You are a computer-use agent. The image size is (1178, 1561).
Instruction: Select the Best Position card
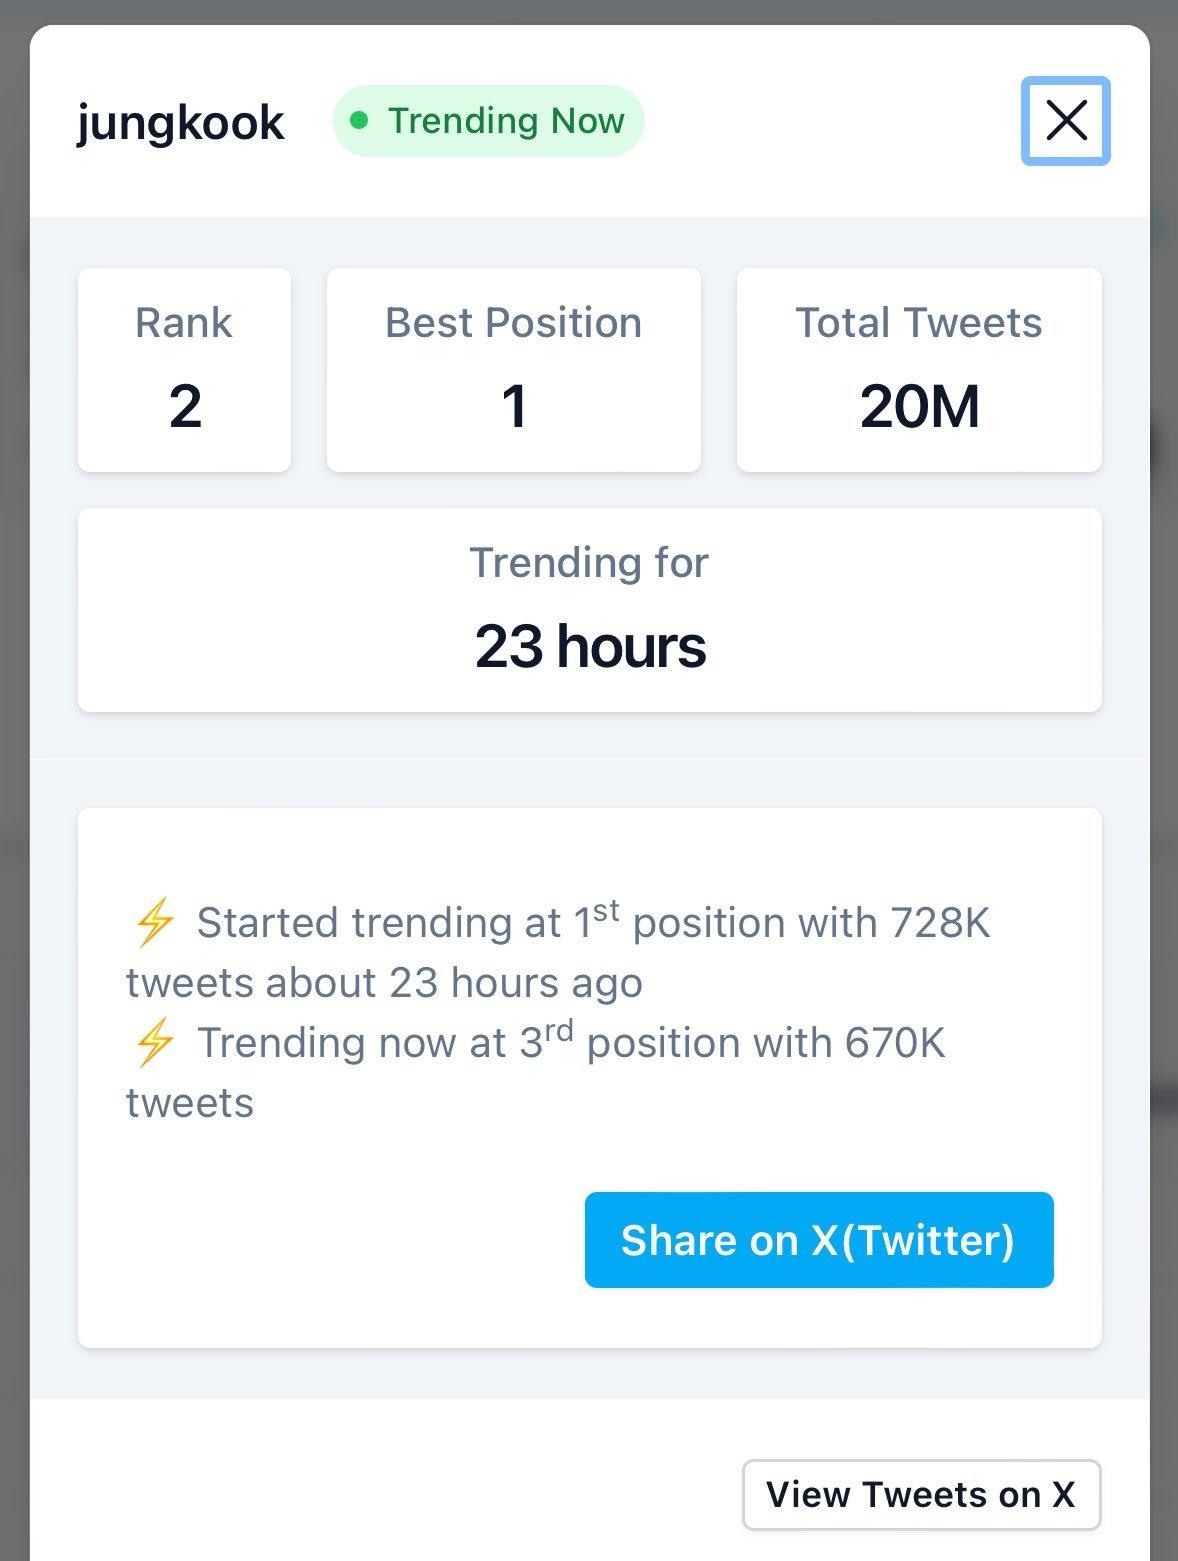tap(514, 370)
